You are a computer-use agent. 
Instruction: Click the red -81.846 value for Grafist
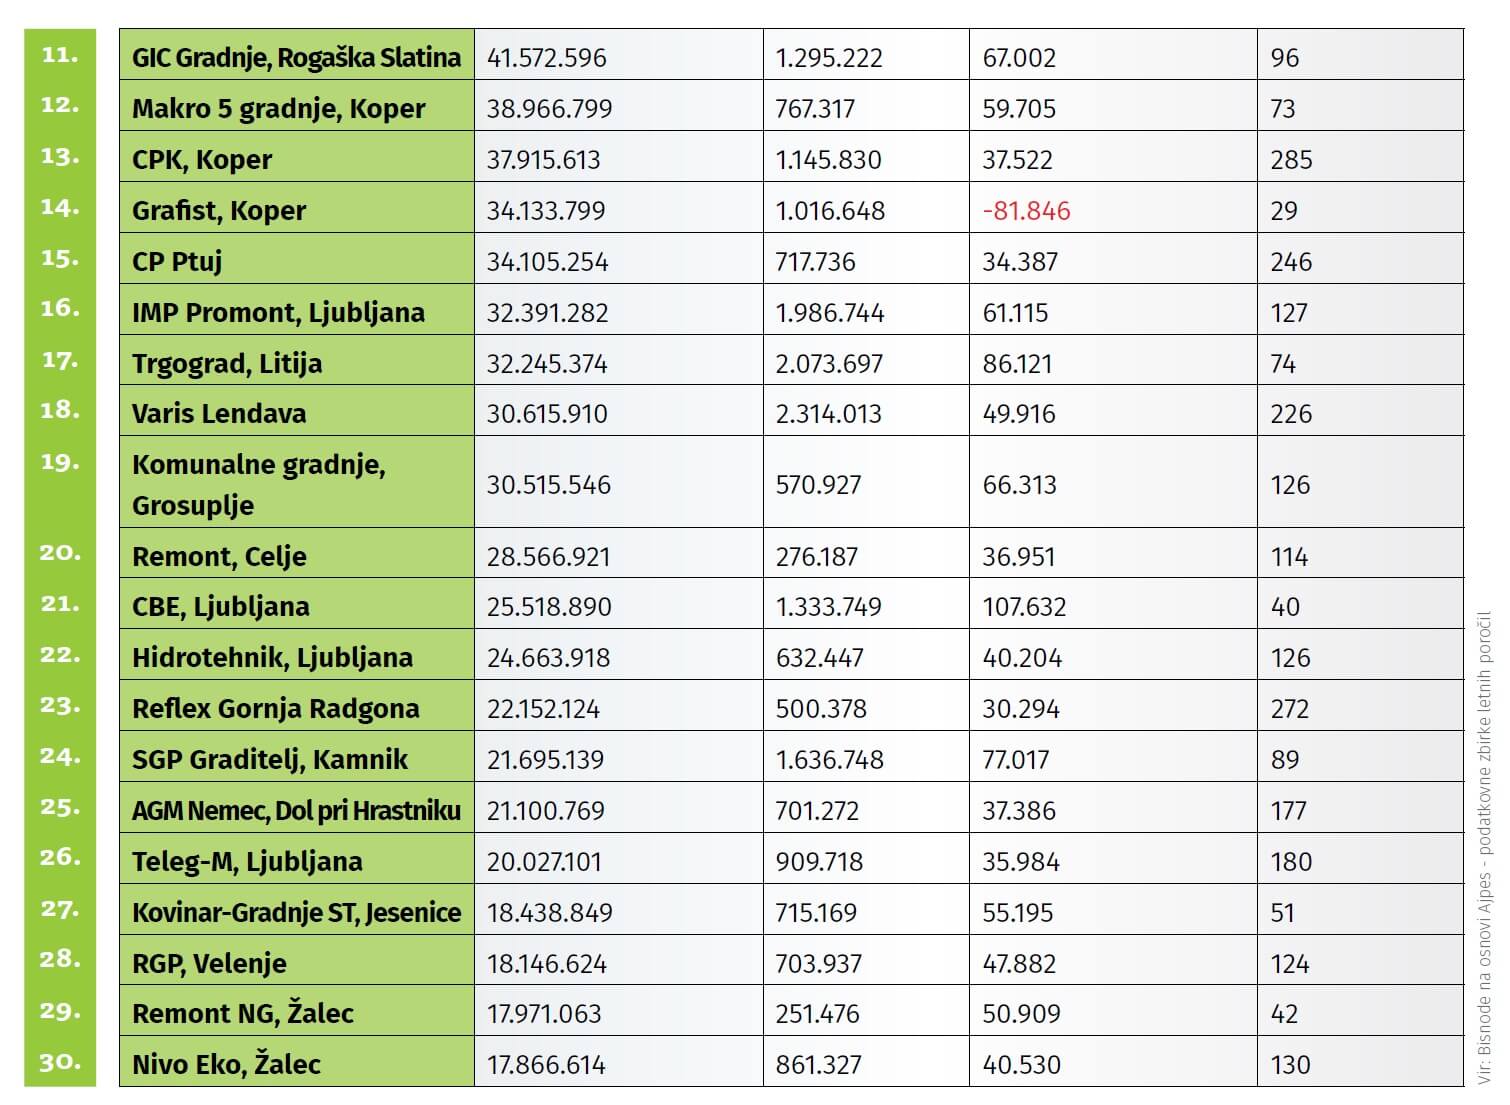(x=1026, y=211)
